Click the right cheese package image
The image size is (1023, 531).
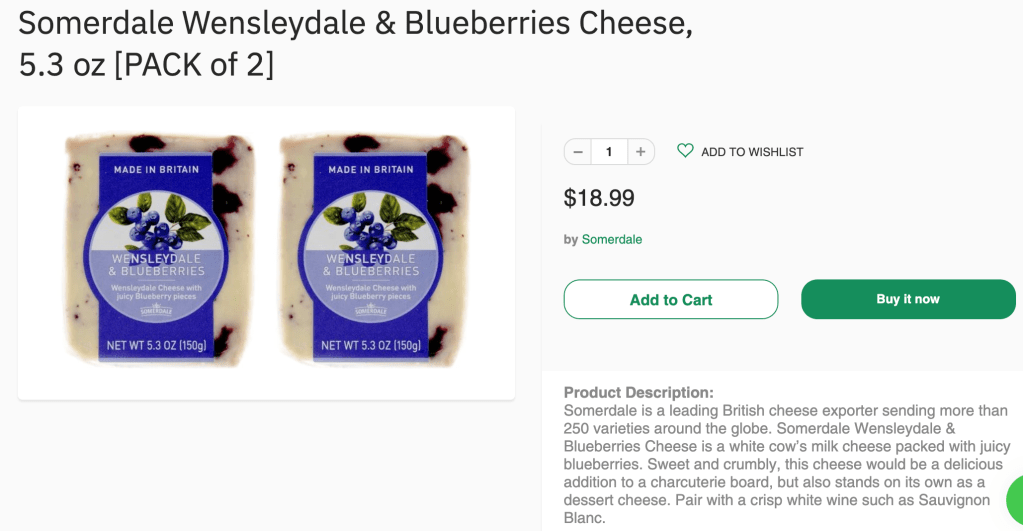point(372,250)
